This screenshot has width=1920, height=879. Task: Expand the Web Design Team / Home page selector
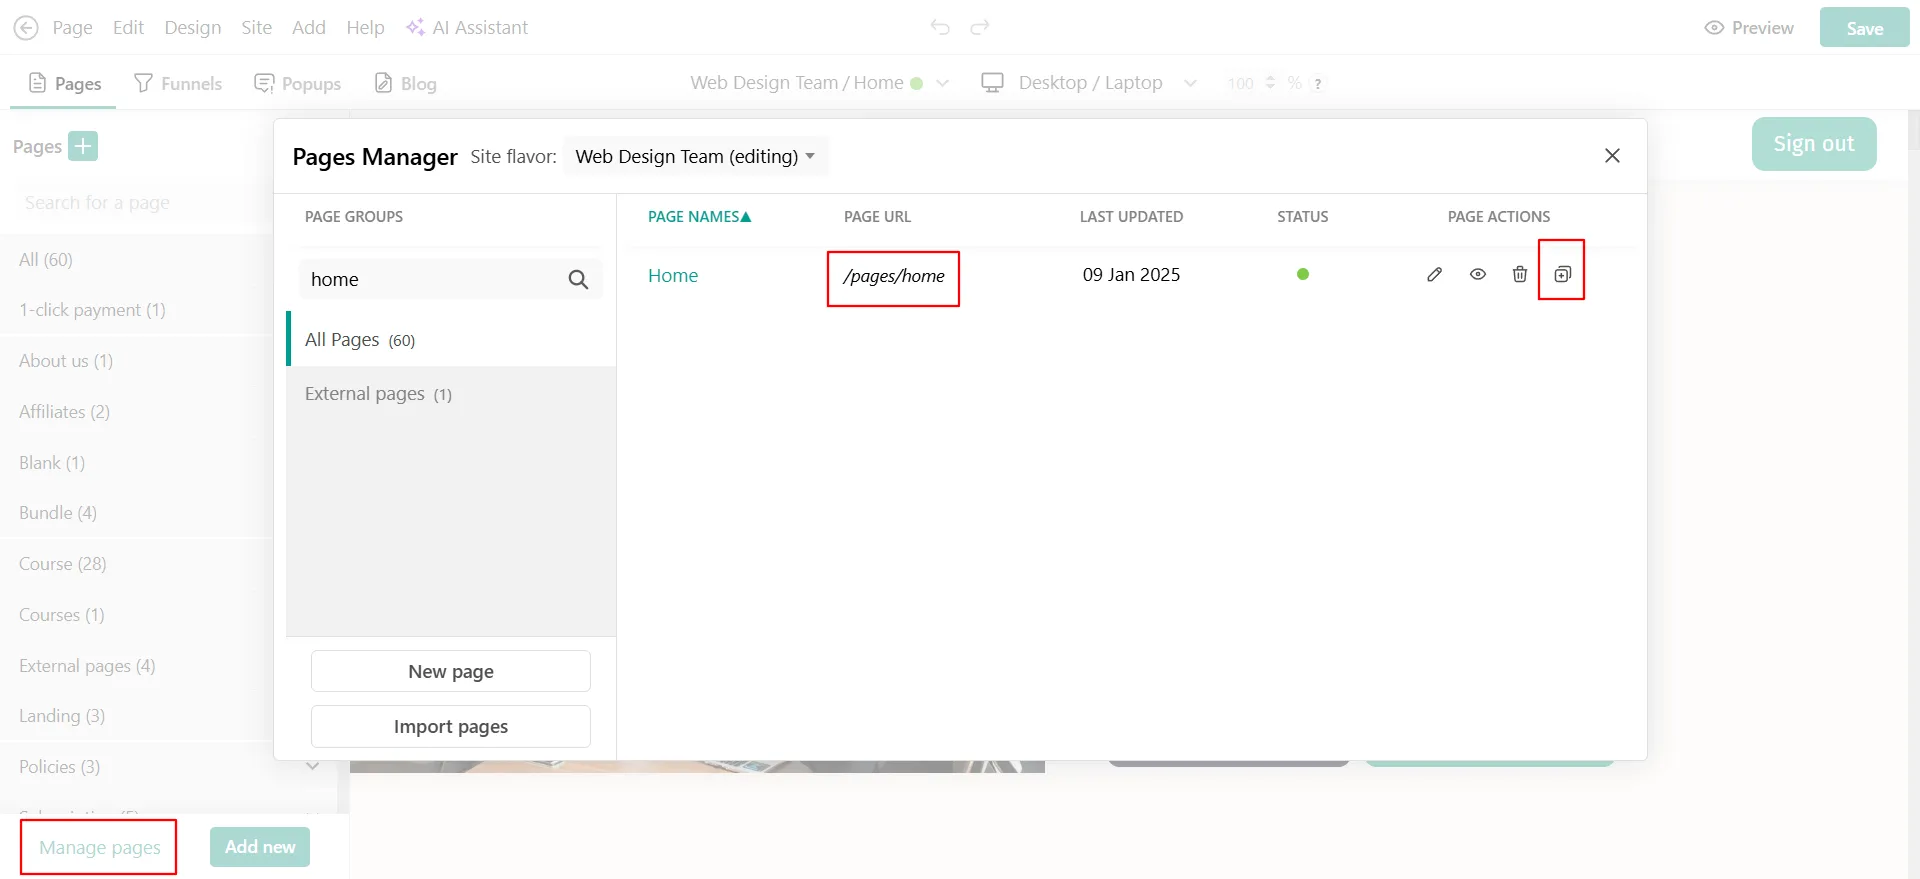(942, 83)
